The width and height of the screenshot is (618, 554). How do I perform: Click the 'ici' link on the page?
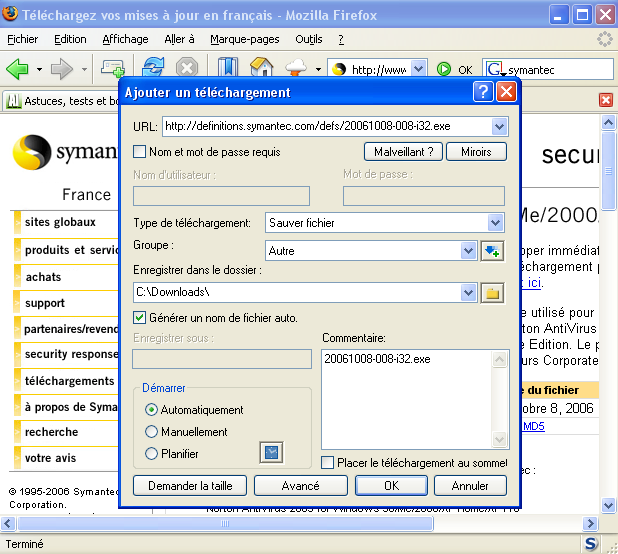[x=534, y=283]
